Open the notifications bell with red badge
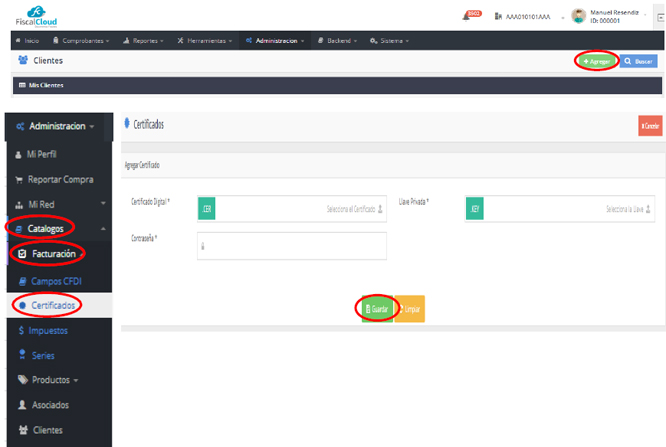This screenshot has height=447, width=666. click(471, 15)
